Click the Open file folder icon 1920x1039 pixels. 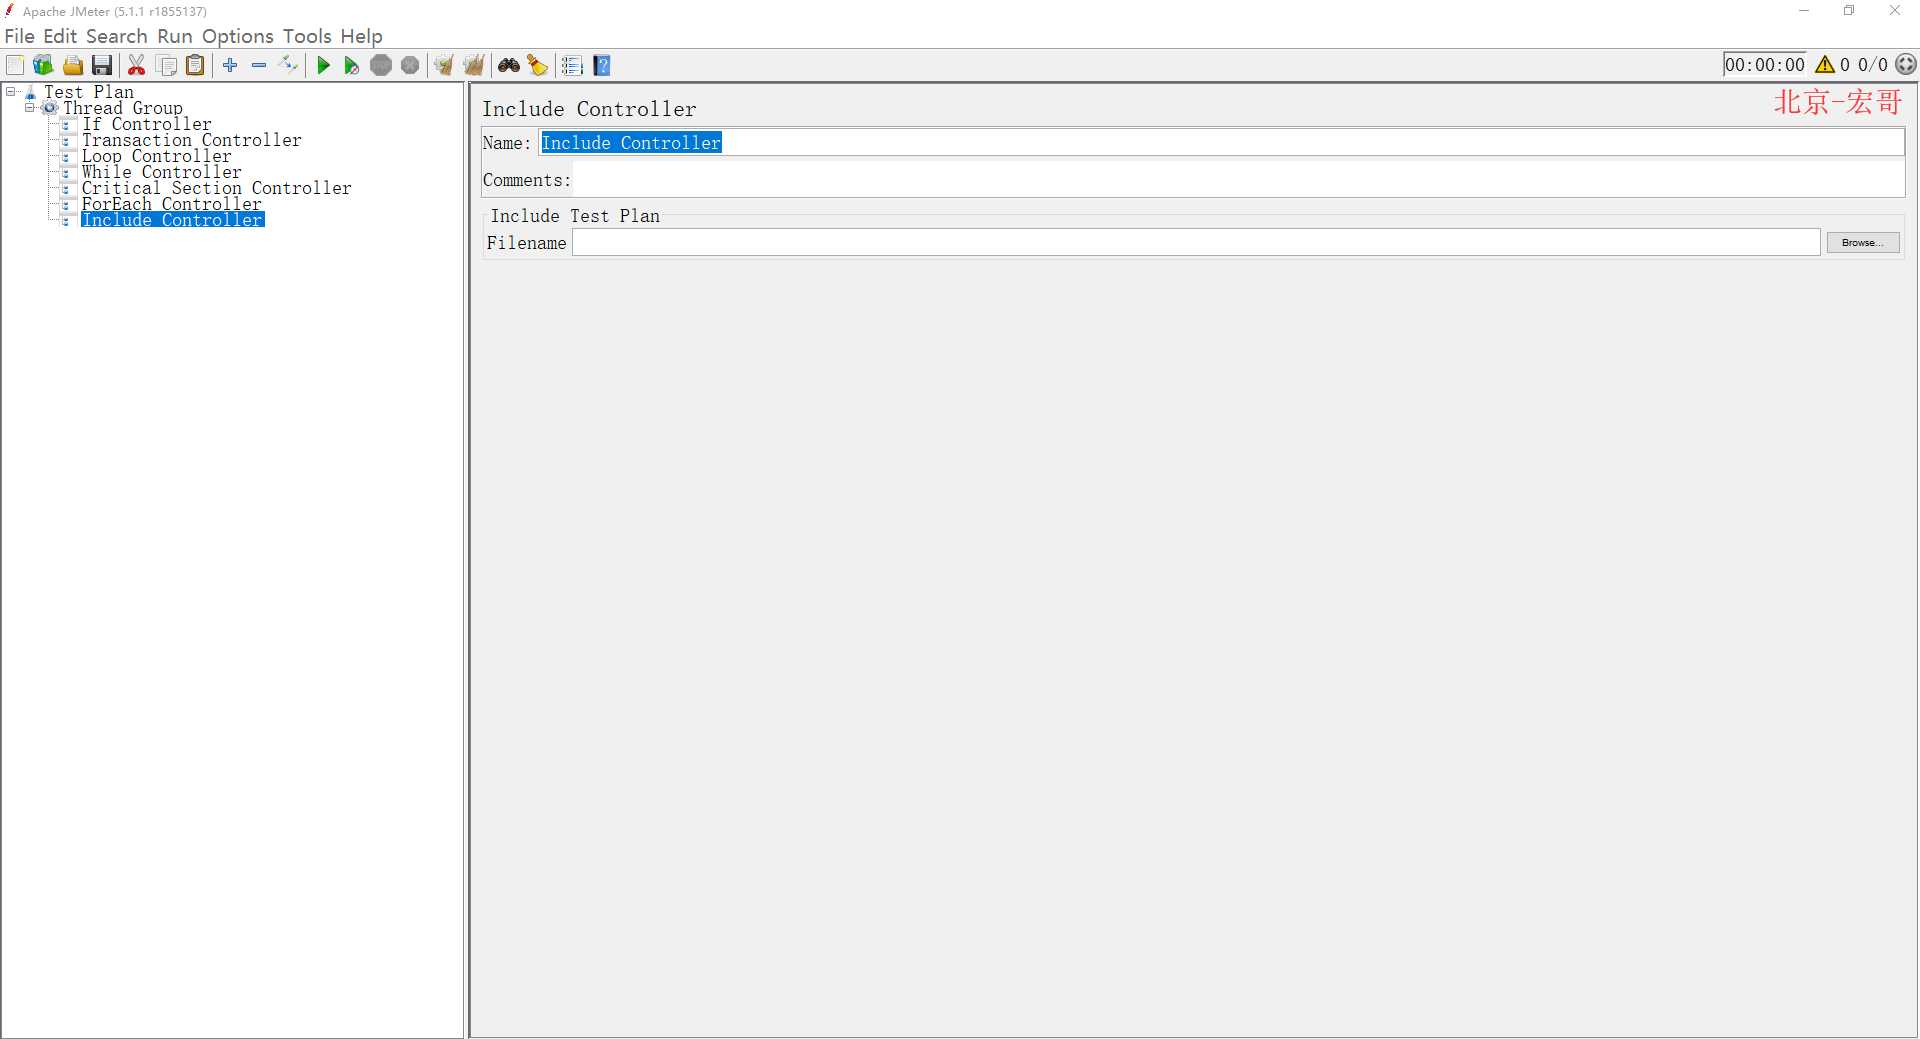73,66
